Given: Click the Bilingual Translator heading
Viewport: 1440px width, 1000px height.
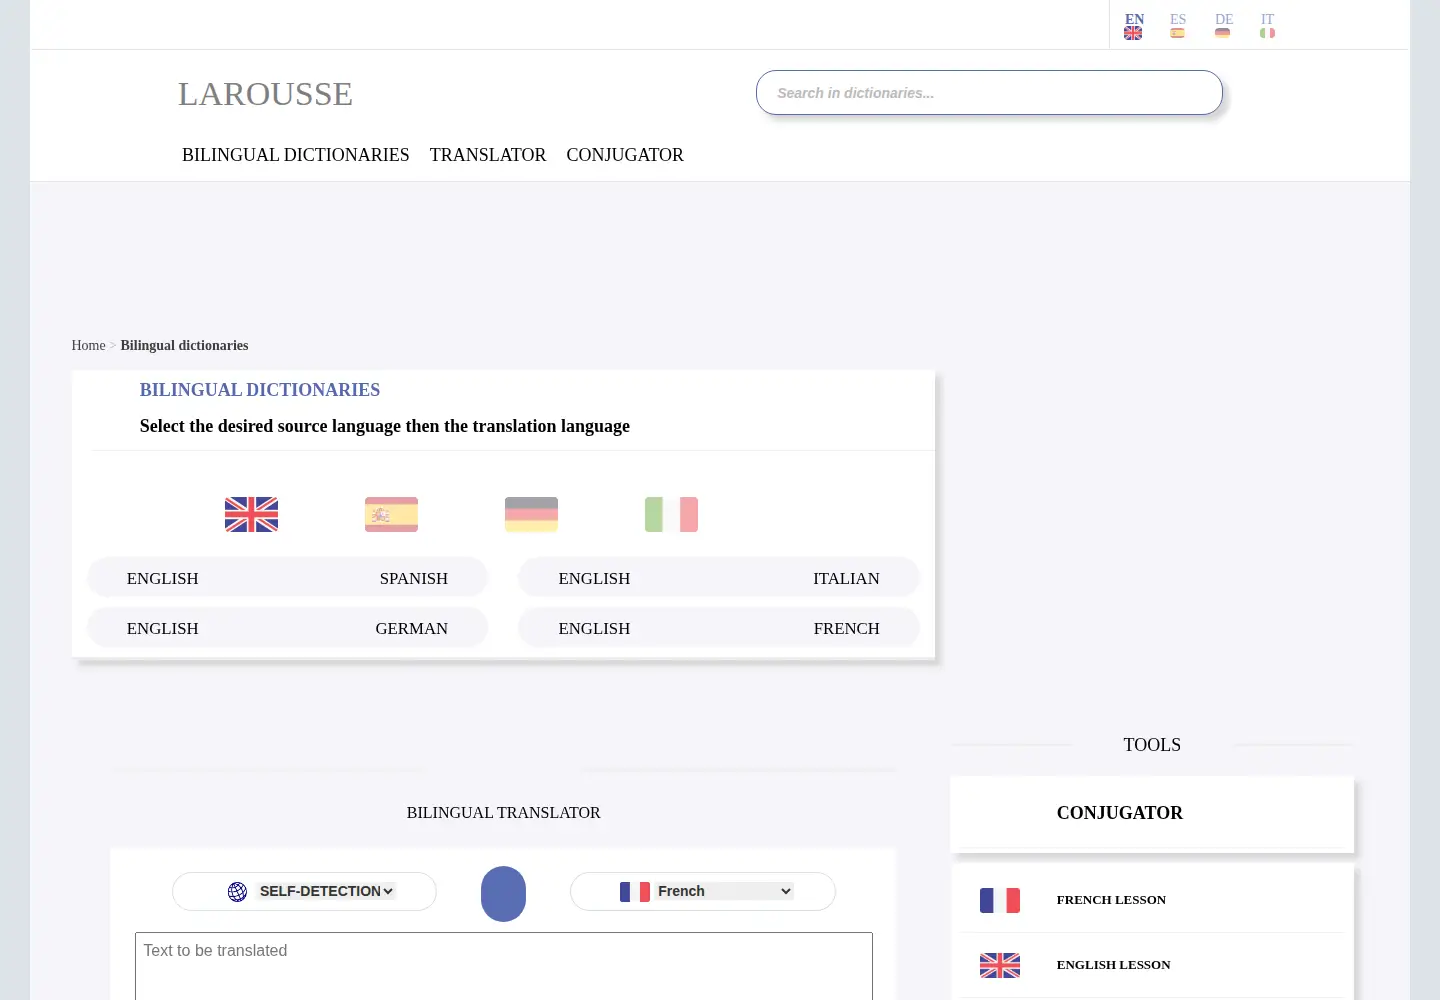Looking at the screenshot, I should click(503, 813).
